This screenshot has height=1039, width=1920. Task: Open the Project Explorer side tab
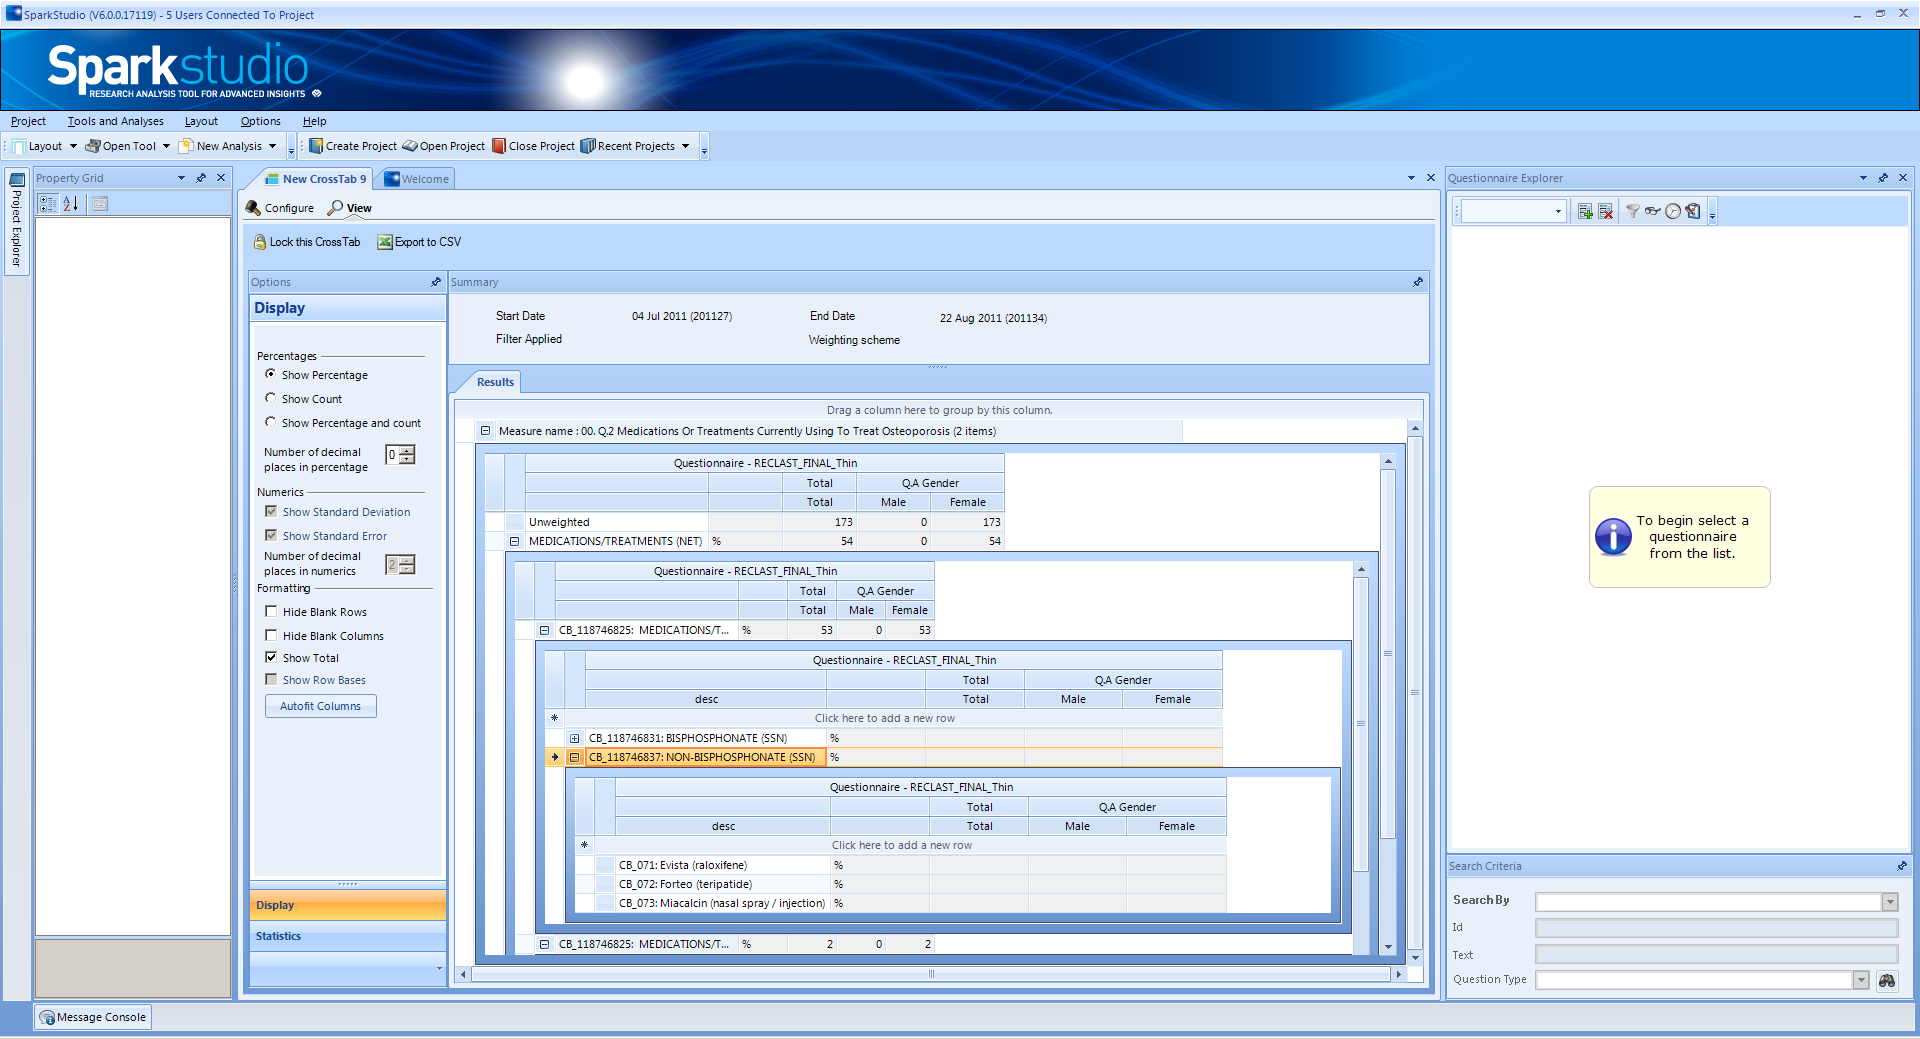pos(16,222)
